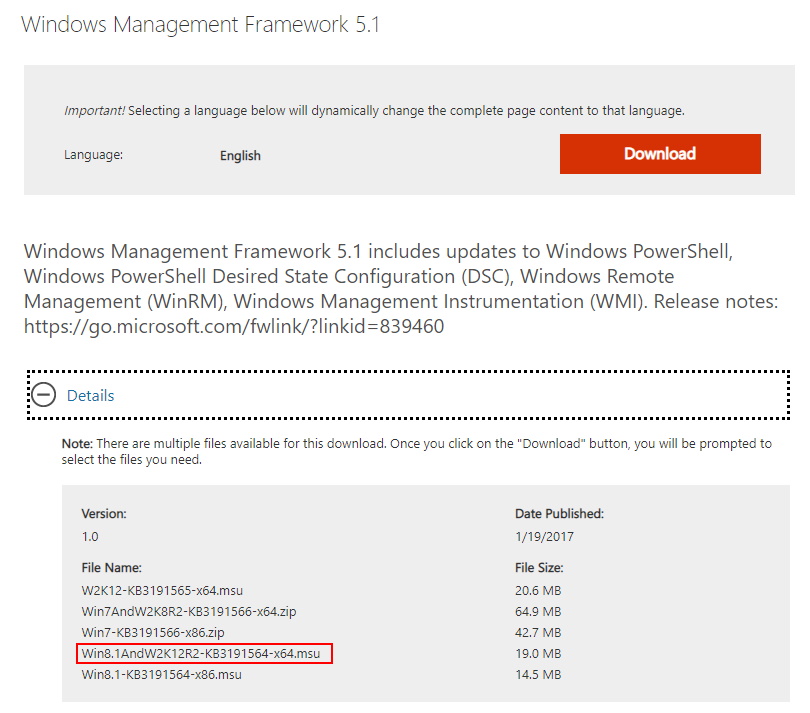This screenshot has width=810, height=713.
Task: Click the 64.9 MB file size
Action: [x=538, y=611]
